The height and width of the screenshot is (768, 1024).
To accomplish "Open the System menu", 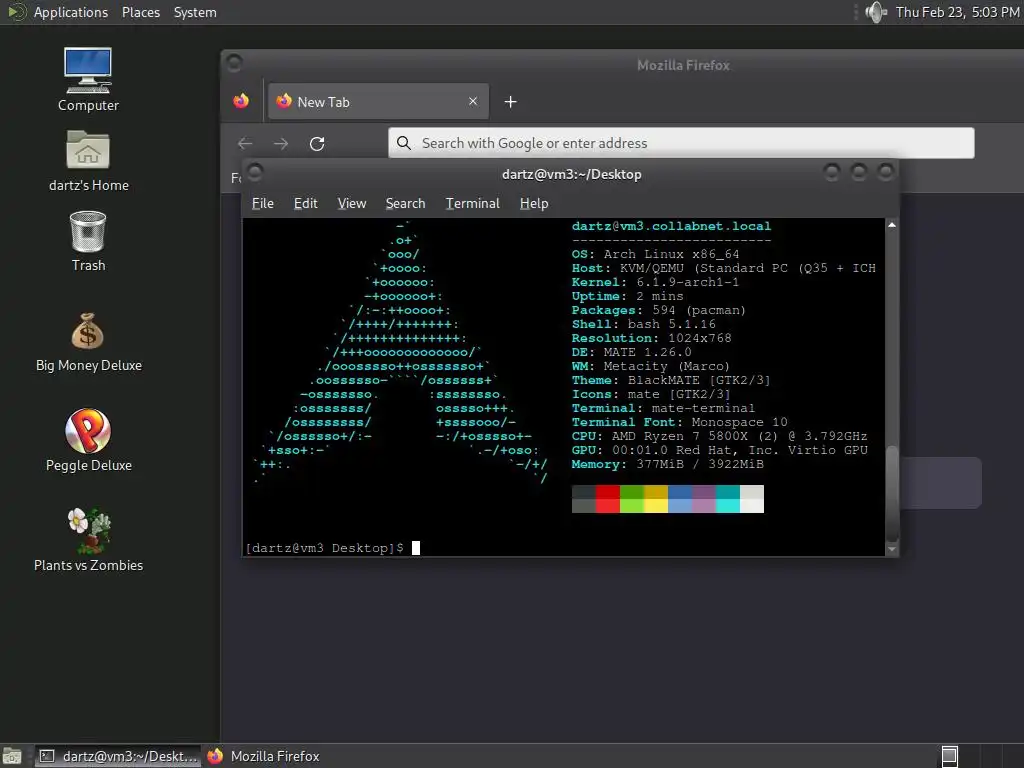I will tap(195, 12).
